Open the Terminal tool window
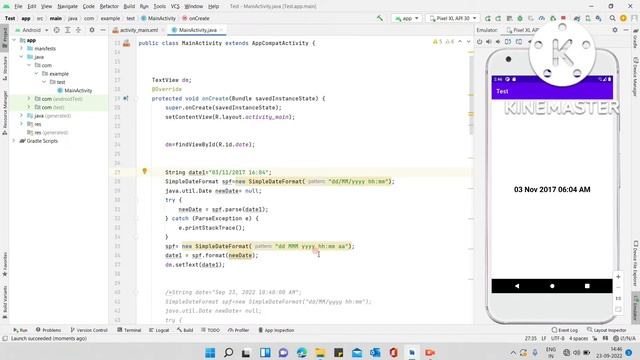The width and height of the screenshot is (640, 360). coord(129,330)
